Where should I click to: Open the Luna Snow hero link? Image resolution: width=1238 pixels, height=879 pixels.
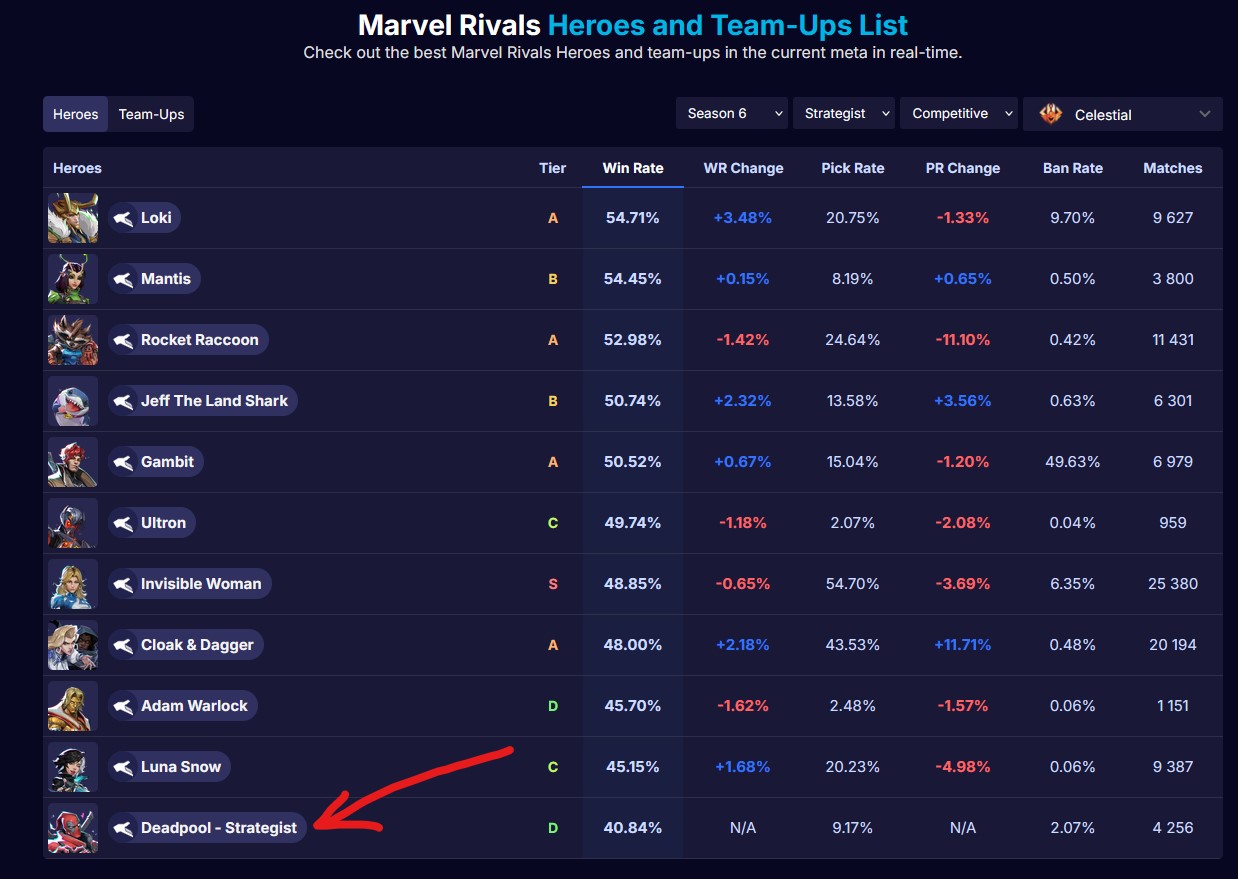(x=169, y=767)
